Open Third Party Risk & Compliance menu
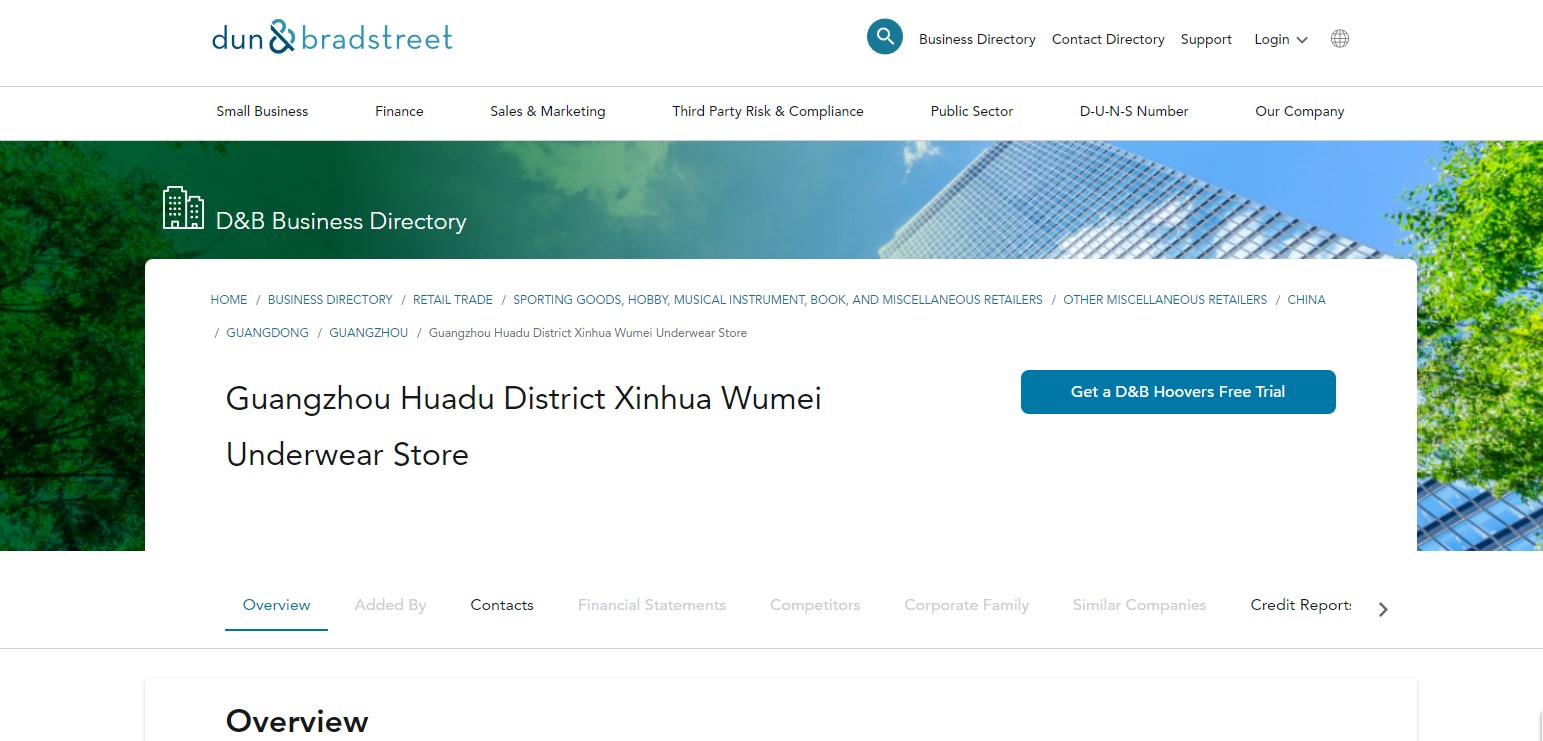Viewport: 1543px width, 741px height. 767,112
